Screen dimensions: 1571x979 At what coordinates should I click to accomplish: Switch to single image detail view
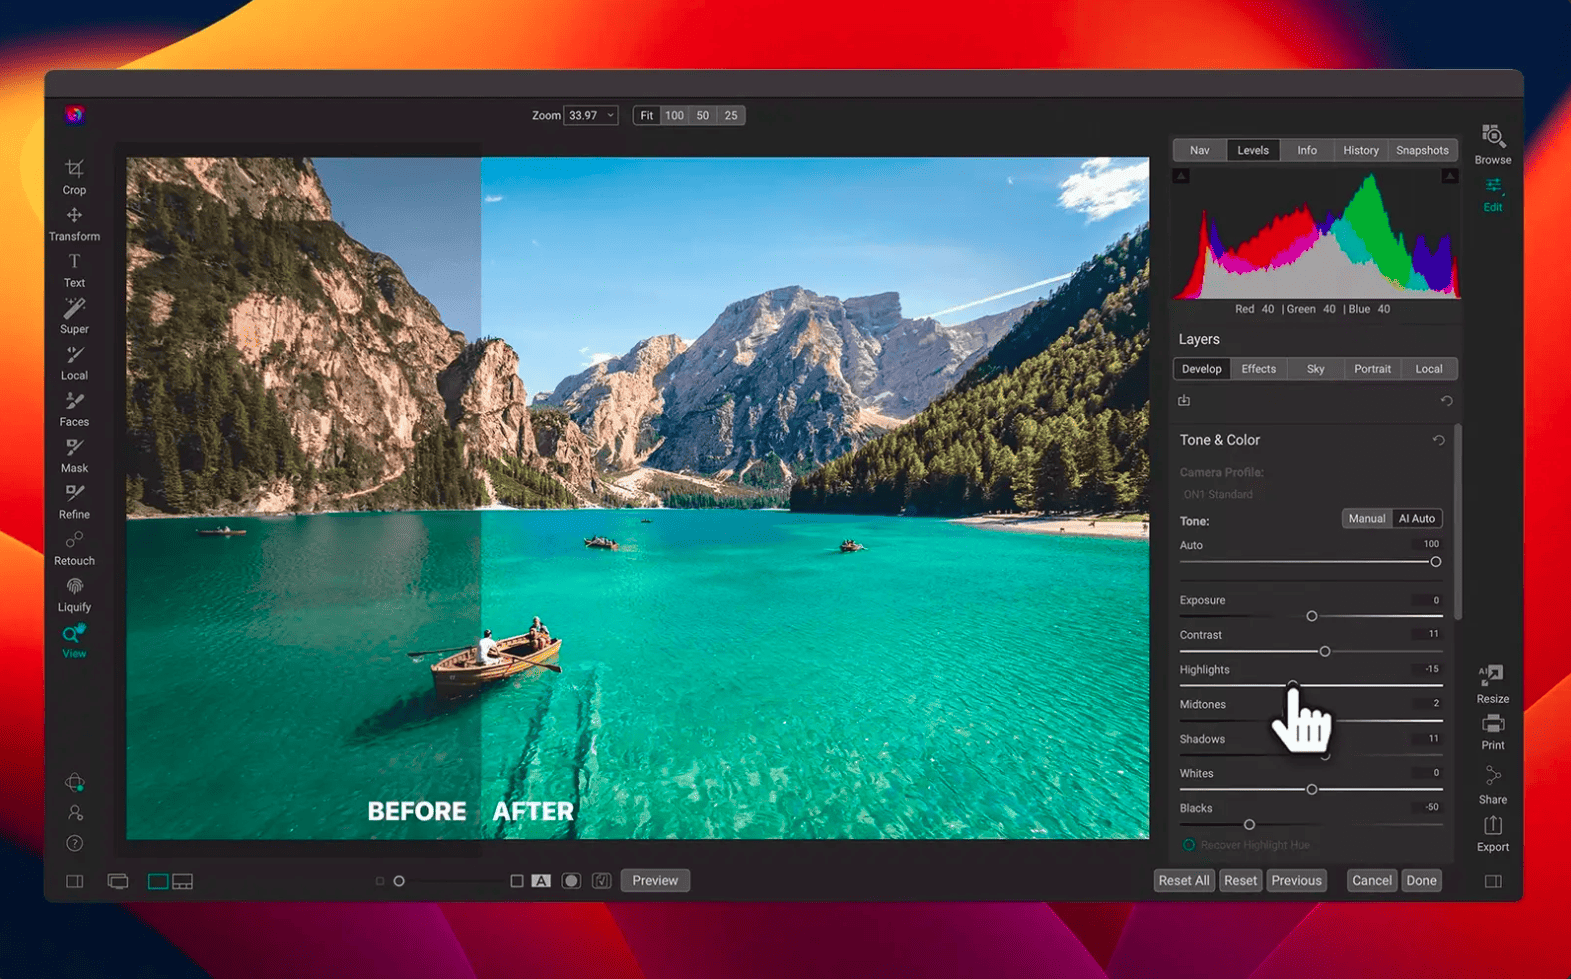coord(158,881)
